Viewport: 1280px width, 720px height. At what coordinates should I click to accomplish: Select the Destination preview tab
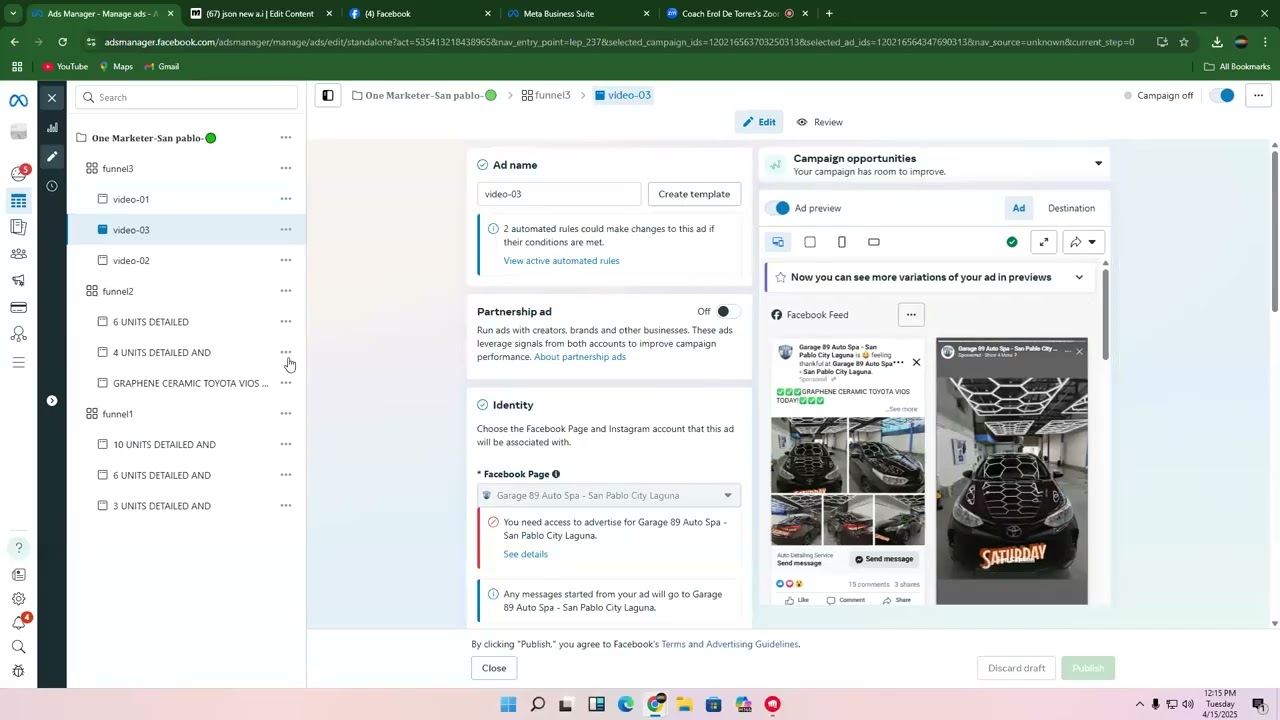1071,208
